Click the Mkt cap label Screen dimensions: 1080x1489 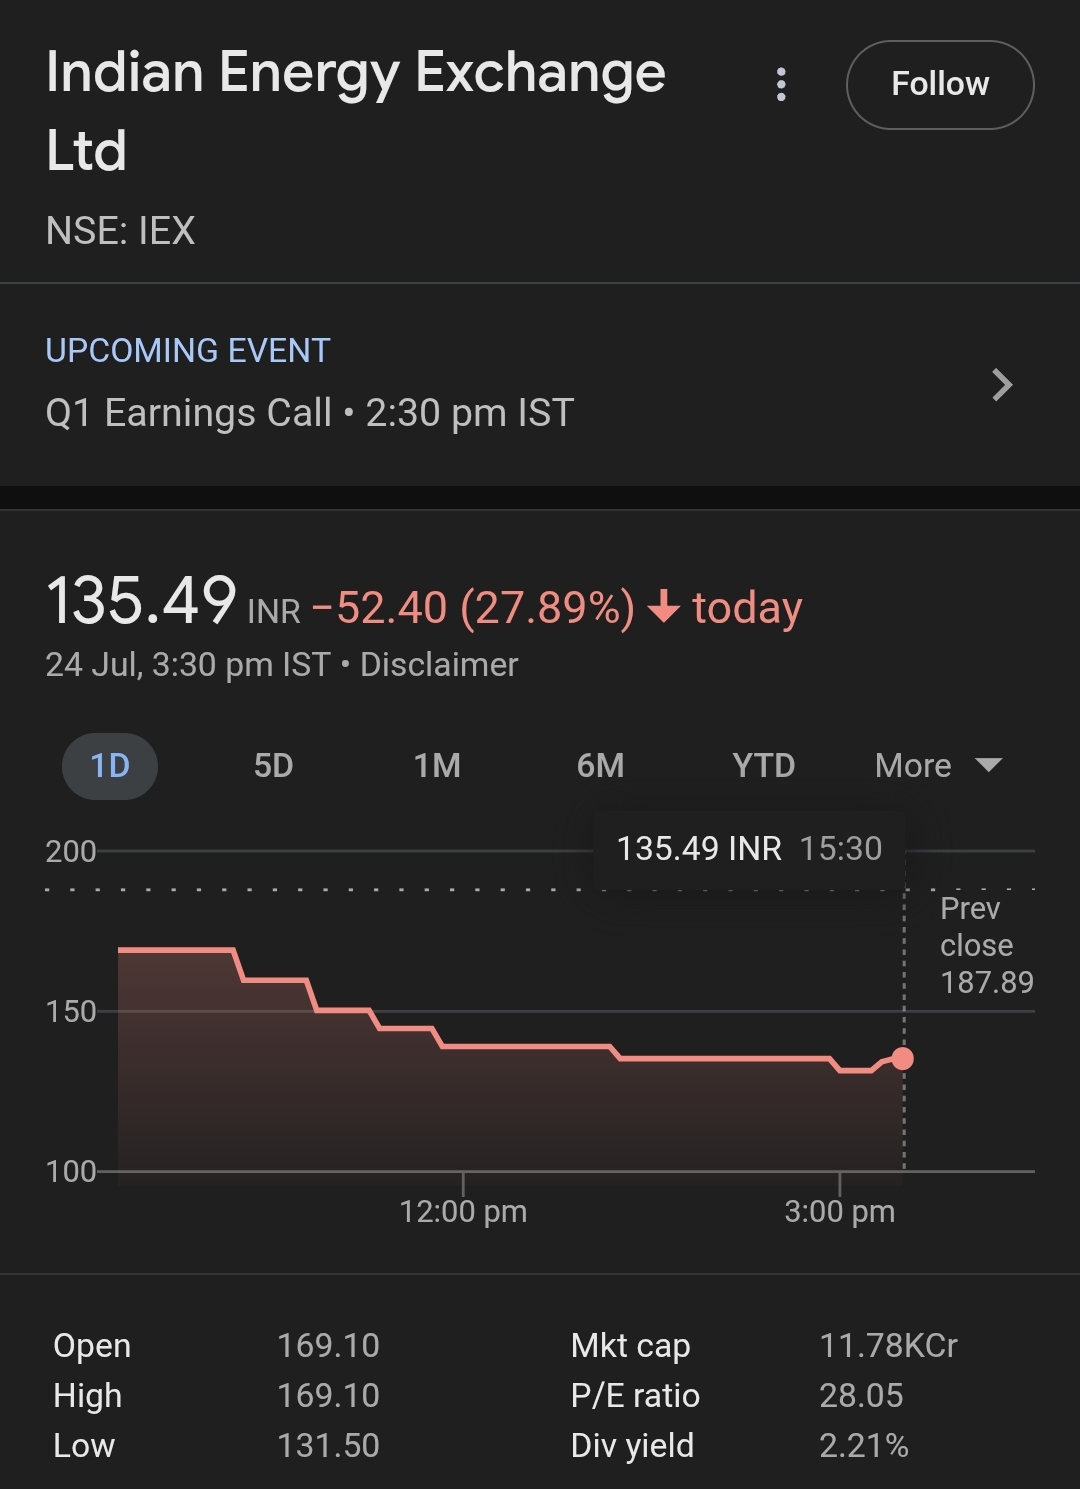pyautogui.click(x=630, y=1347)
